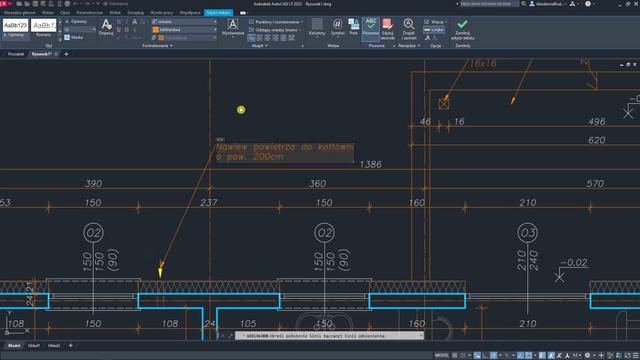Click the Field (Pole) insert icon
The image size is (640, 360).
pyautogui.click(x=353, y=27)
